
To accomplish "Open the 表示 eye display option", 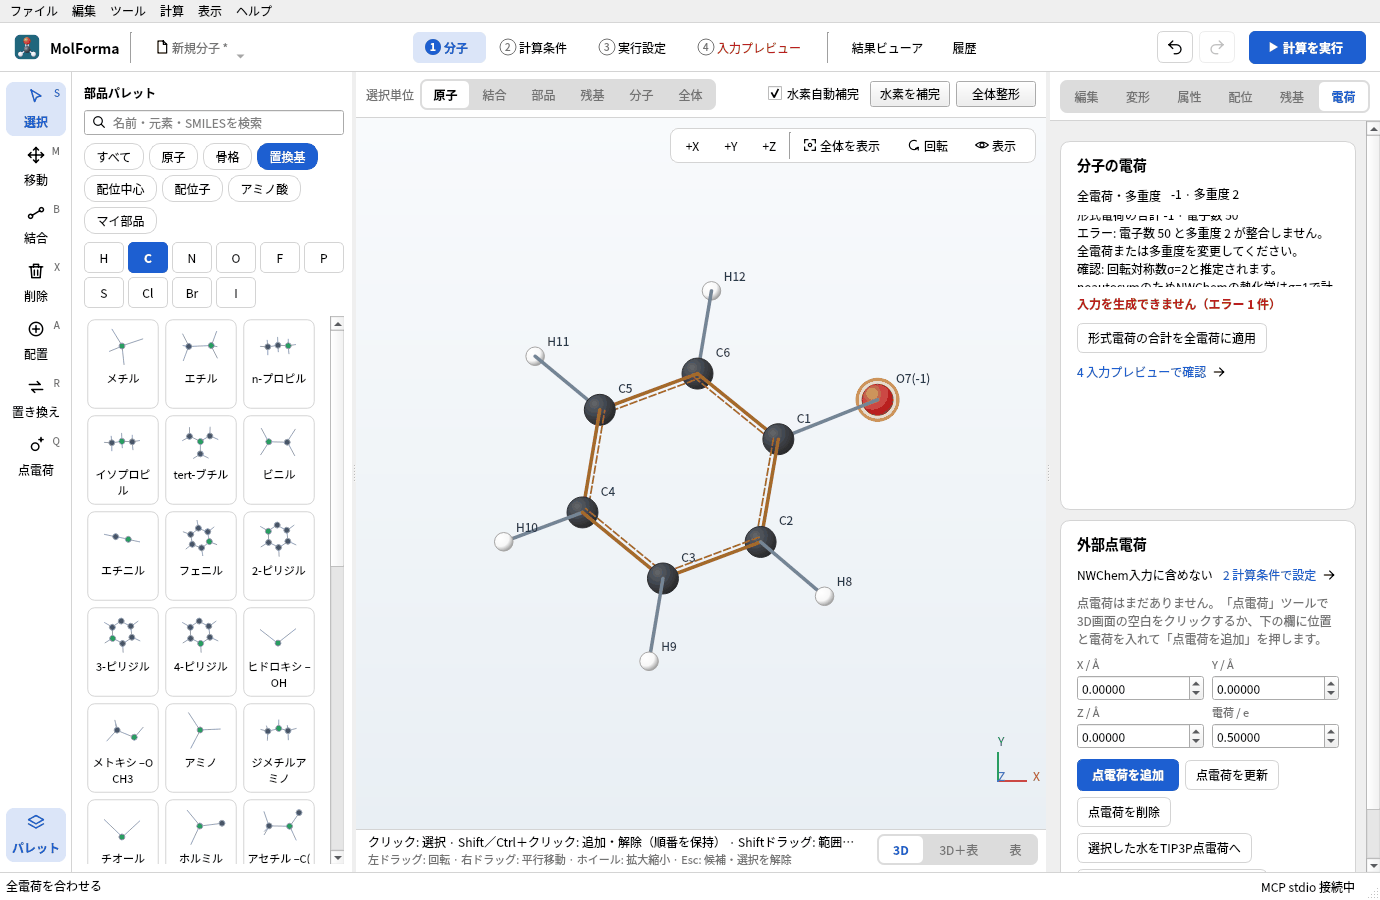I will tap(996, 146).
